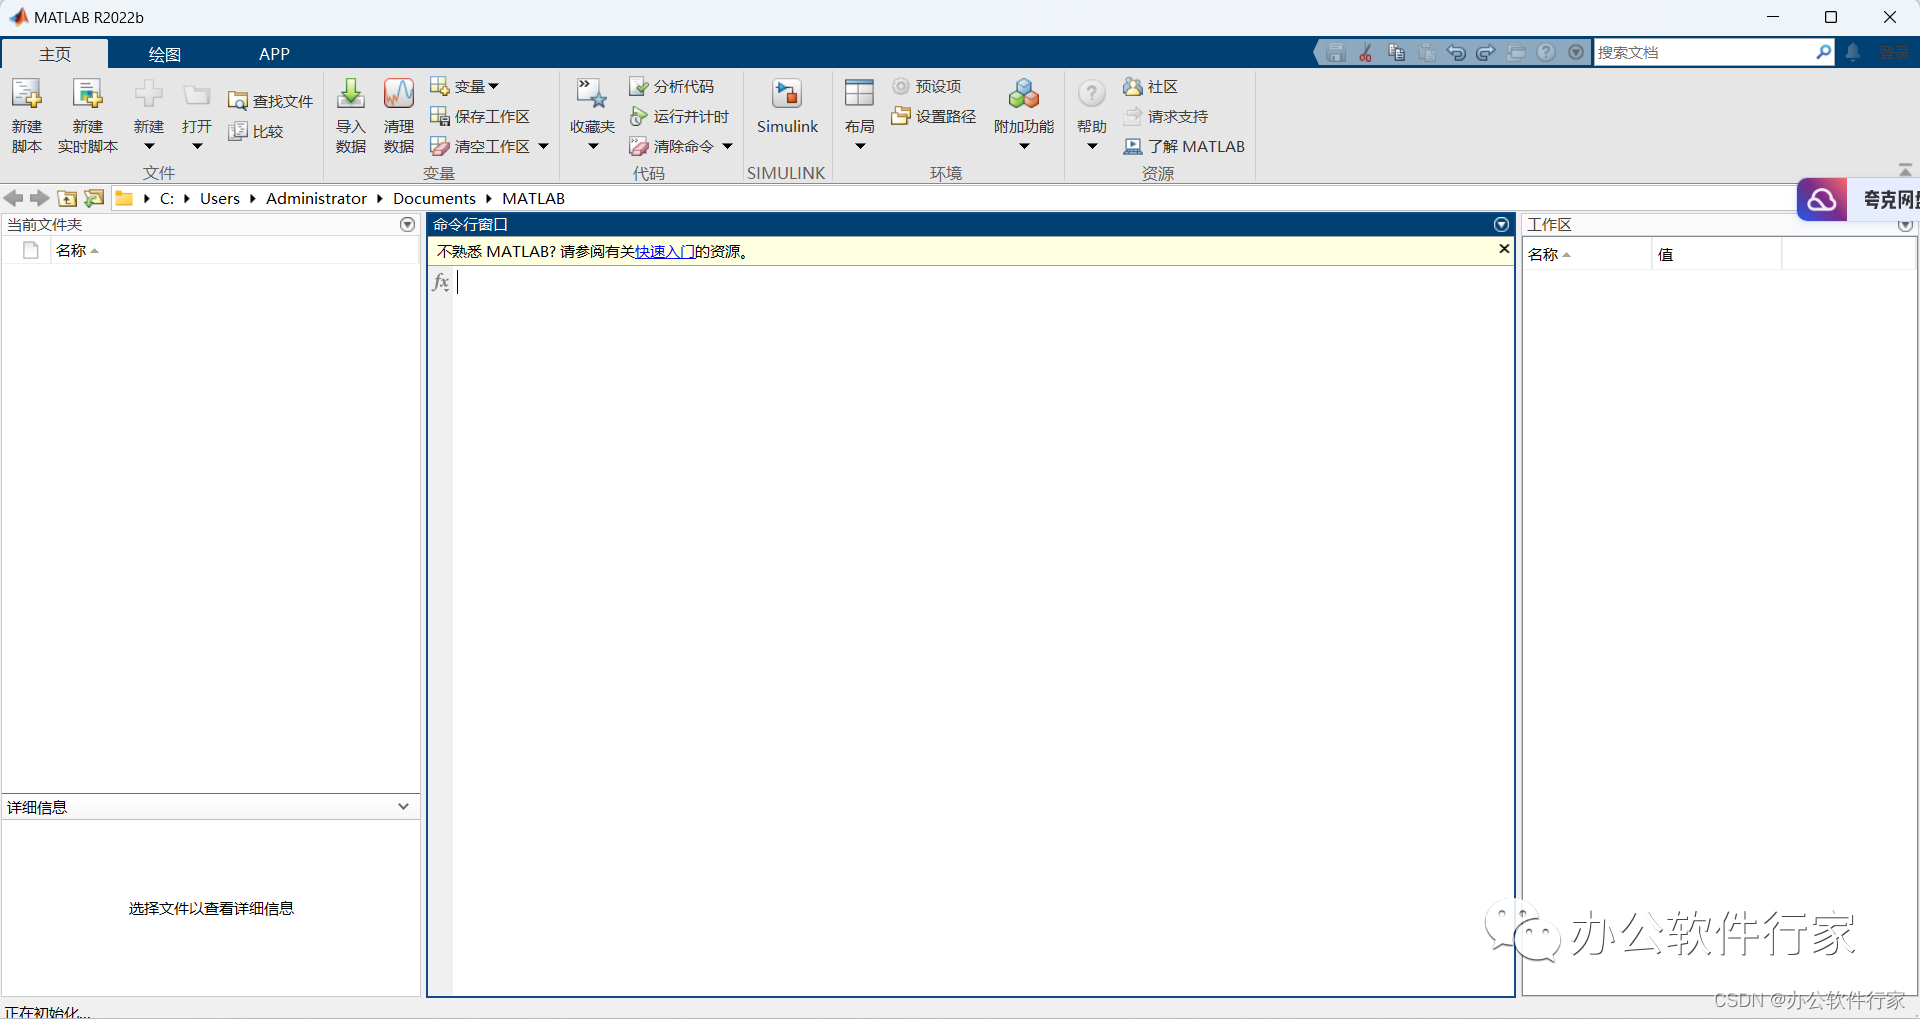Viewport: 1920px width, 1019px height.
Task: Collapse the toolstrip with the ribbon minimize arrow
Action: [1905, 170]
